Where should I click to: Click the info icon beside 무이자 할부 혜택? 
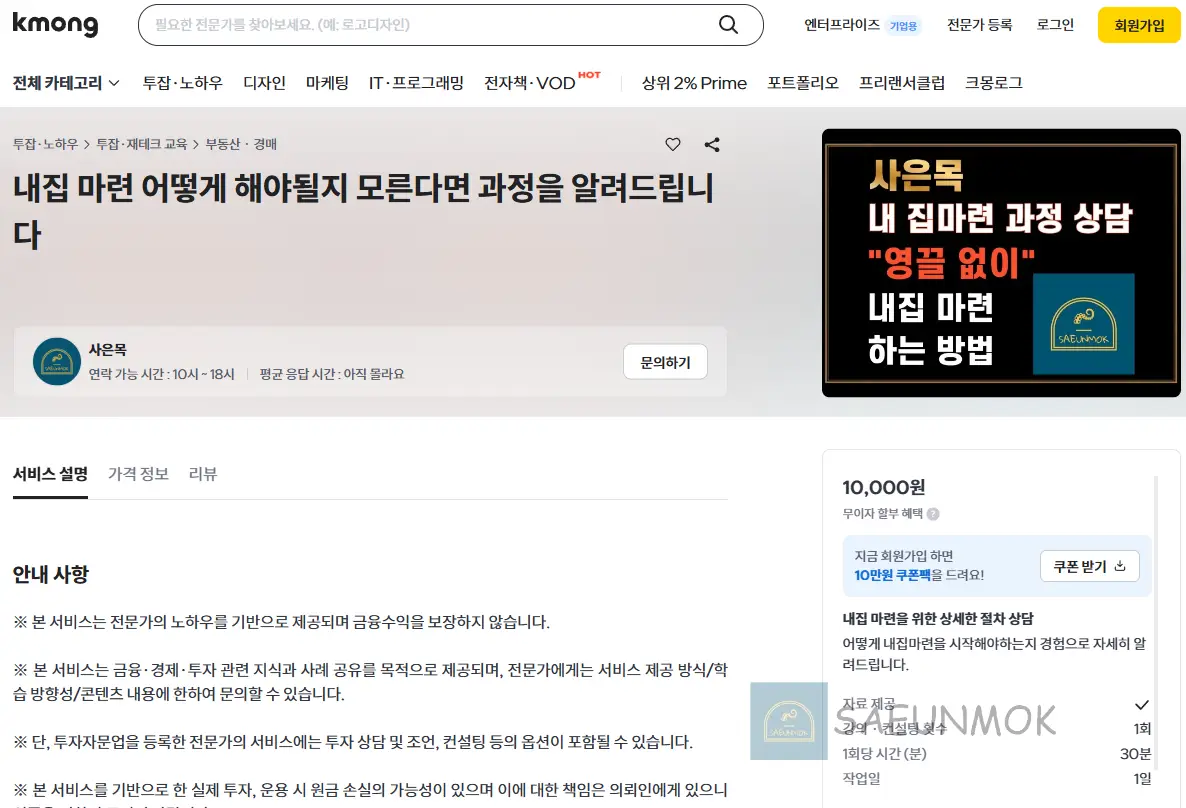pyautogui.click(x=933, y=513)
